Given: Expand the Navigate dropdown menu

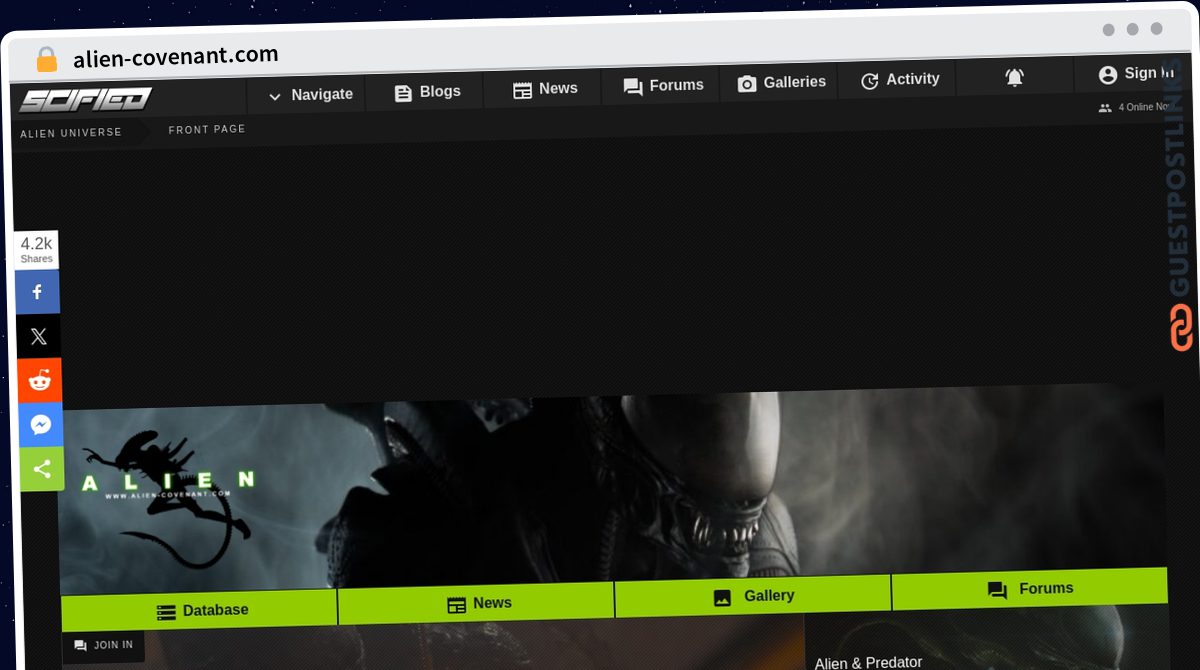Looking at the screenshot, I should point(309,95).
